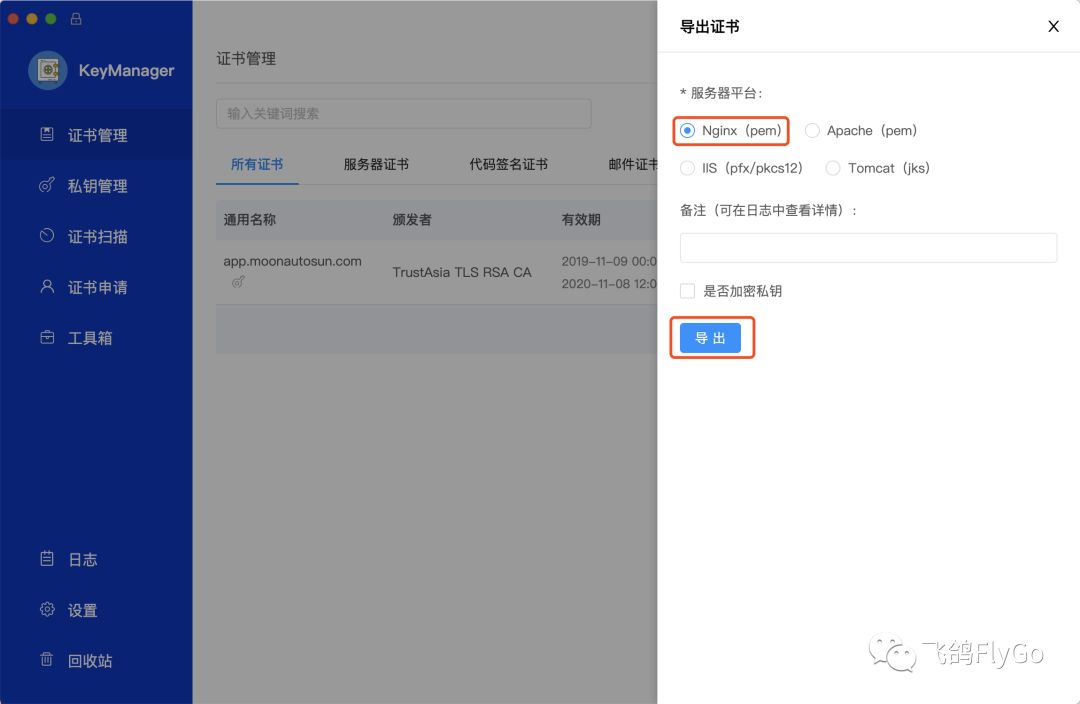Select the IIS (pfx/pkcs12) option
Viewport: 1080px width, 704px height.
[x=688, y=168]
